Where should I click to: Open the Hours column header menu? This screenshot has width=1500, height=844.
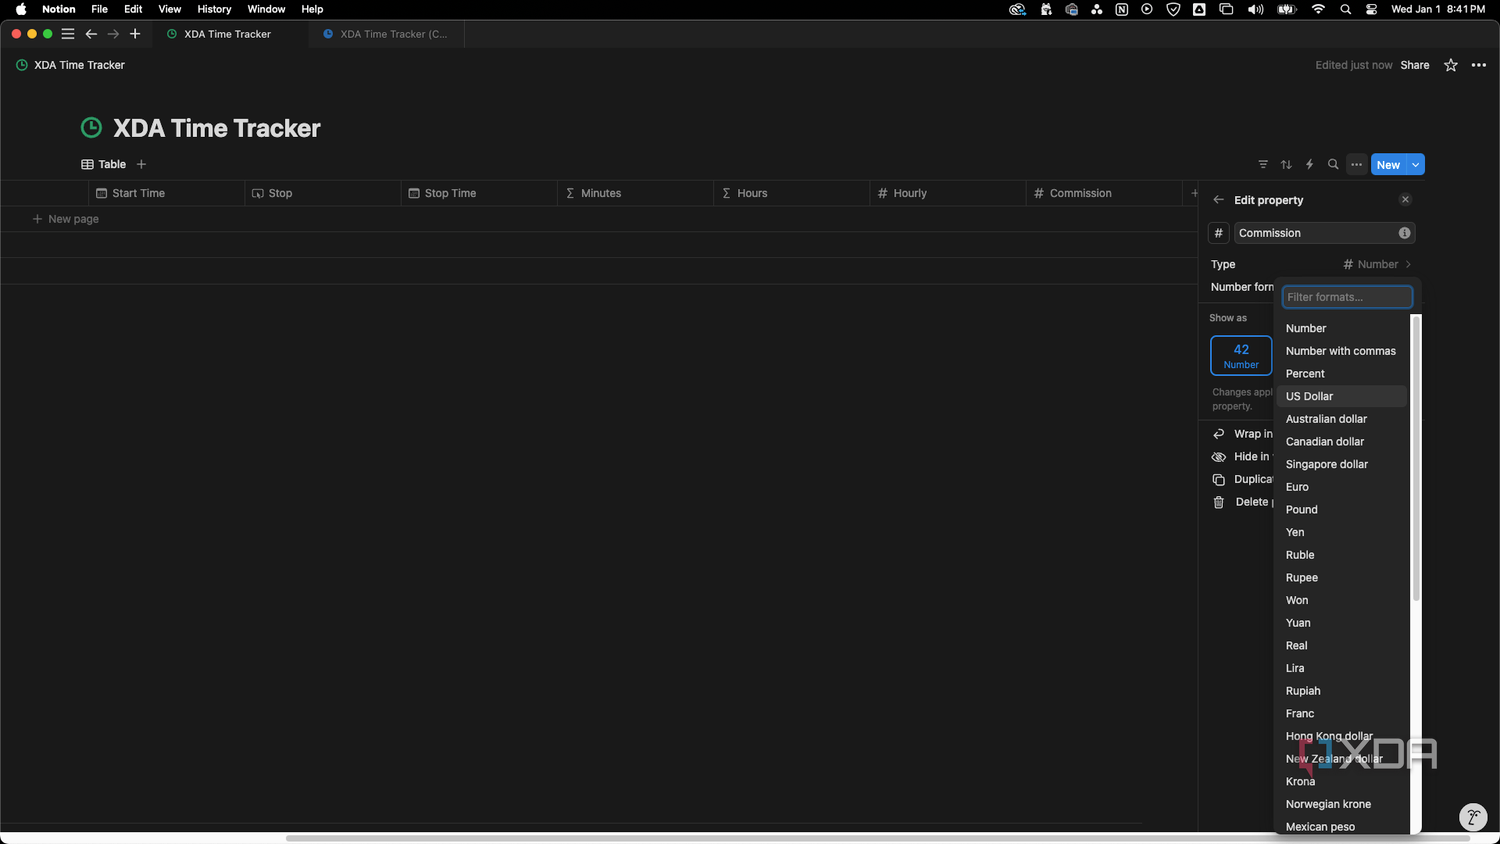tap(791, 193)
